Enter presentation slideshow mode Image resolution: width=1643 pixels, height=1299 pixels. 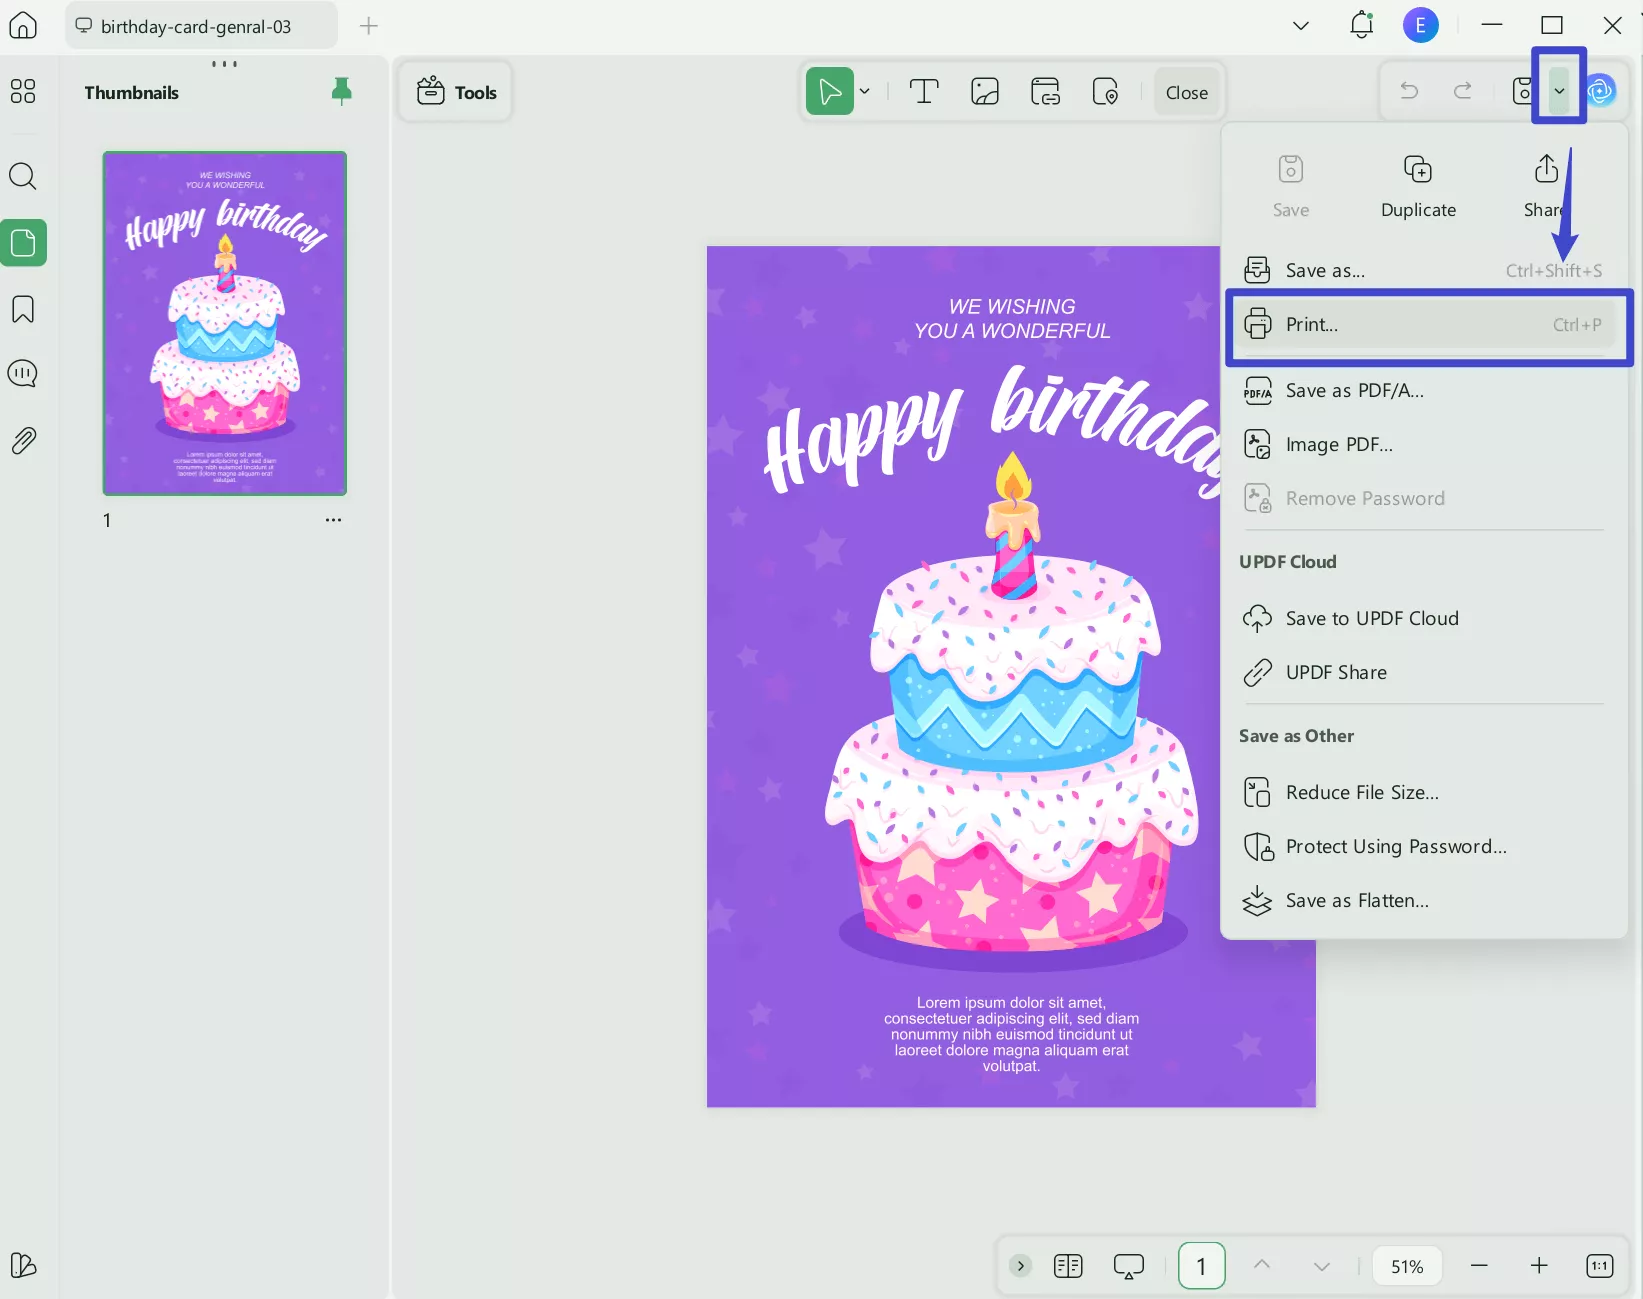[x=1128, y=1265]
